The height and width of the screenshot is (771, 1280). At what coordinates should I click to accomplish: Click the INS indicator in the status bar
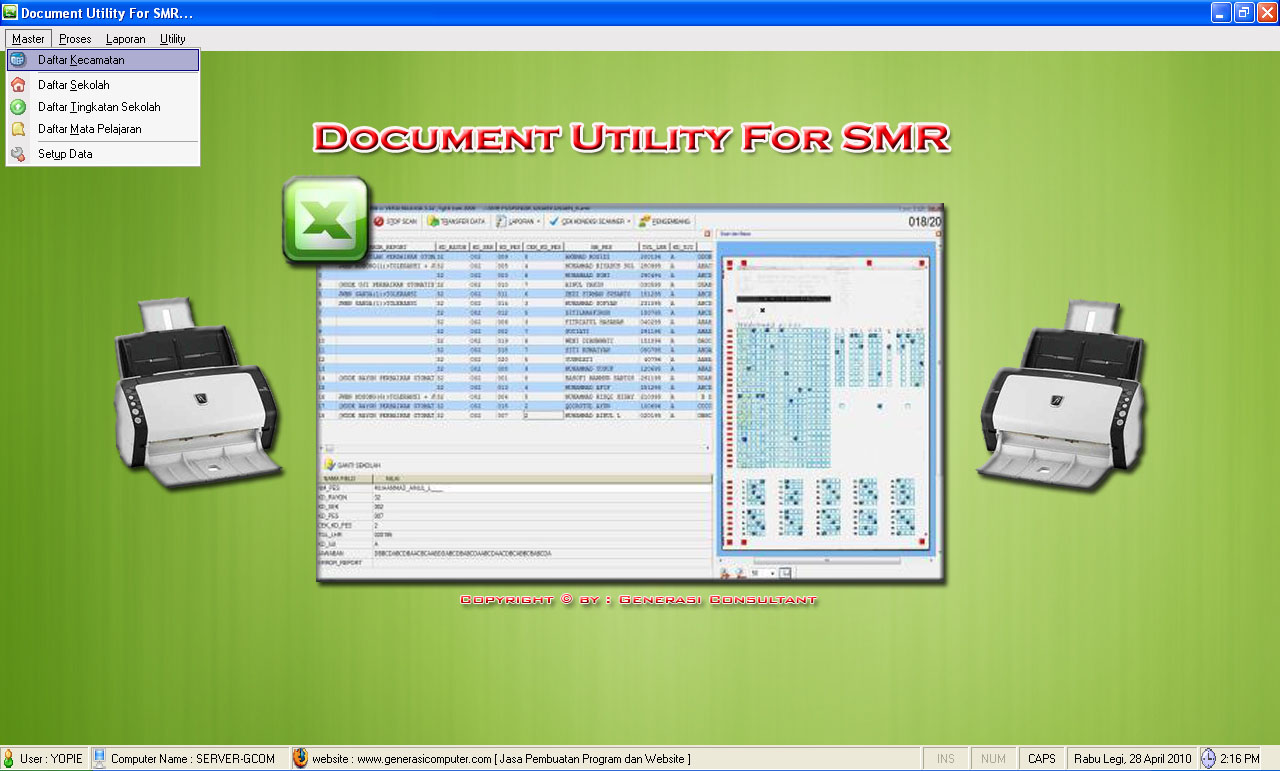pyautogui.click(x=945, y=759)
